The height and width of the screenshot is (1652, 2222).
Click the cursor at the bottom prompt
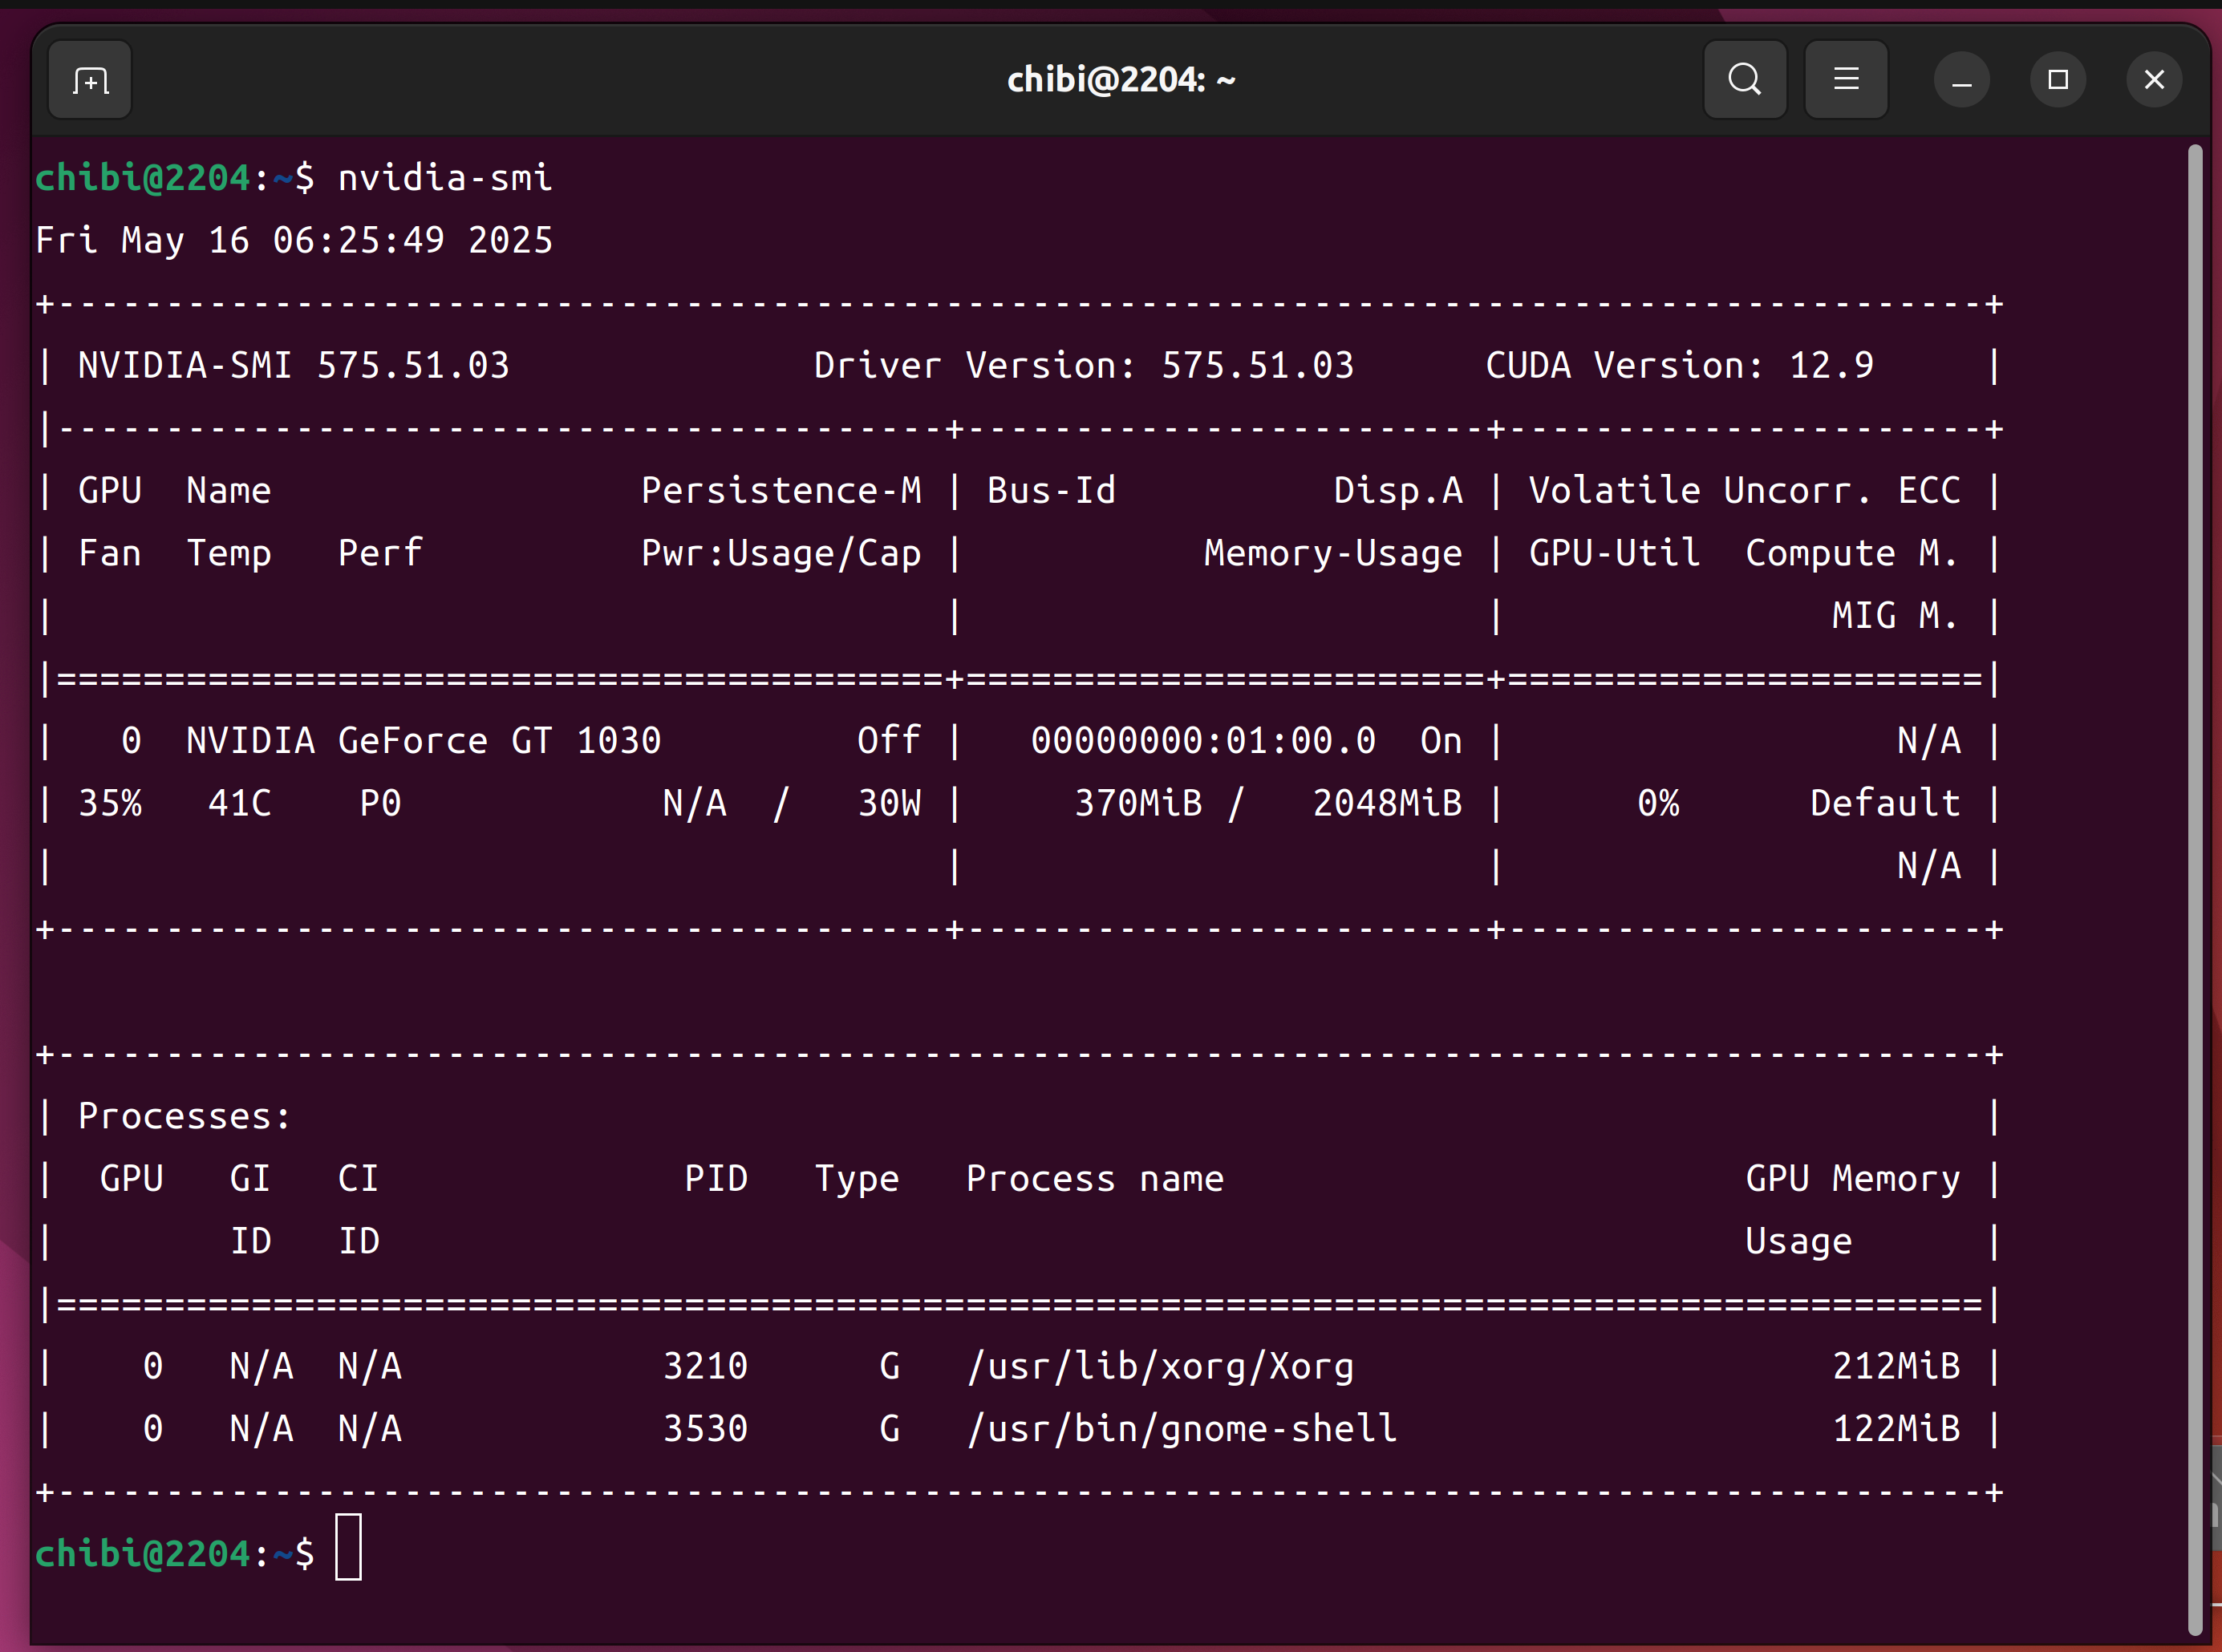point(348,1547)
